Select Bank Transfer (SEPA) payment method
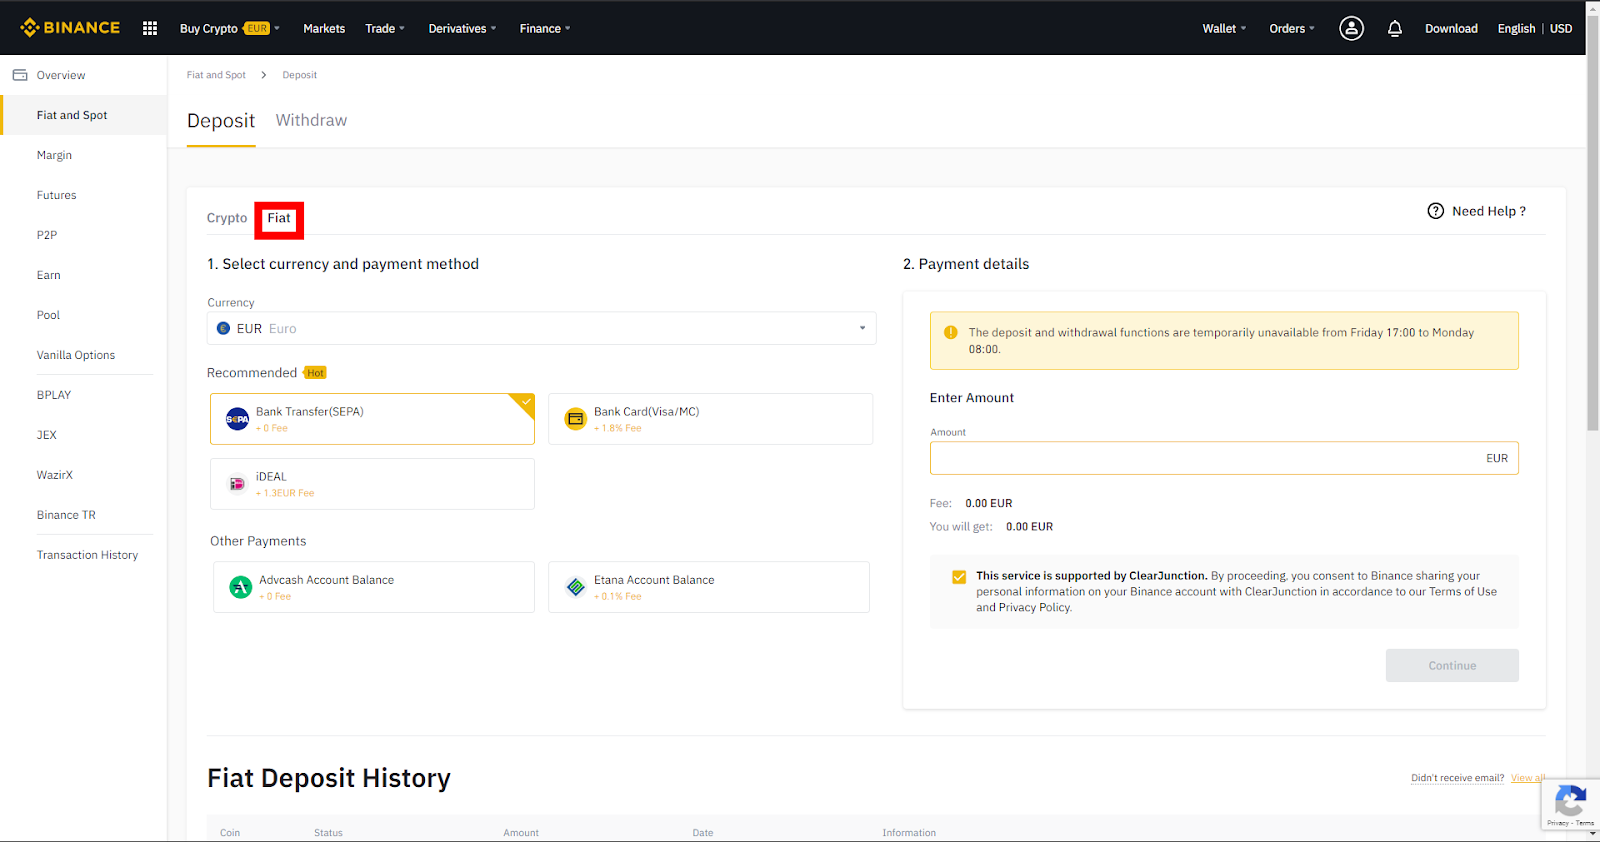The height and width of the screenshot is (842, 1600). [x=372, y=419]
